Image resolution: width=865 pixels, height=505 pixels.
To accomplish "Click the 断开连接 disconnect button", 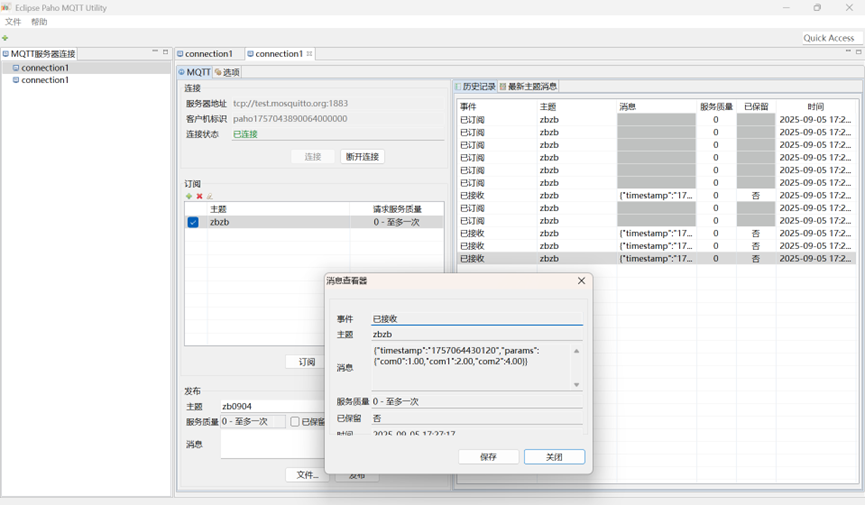I will 361,157.
